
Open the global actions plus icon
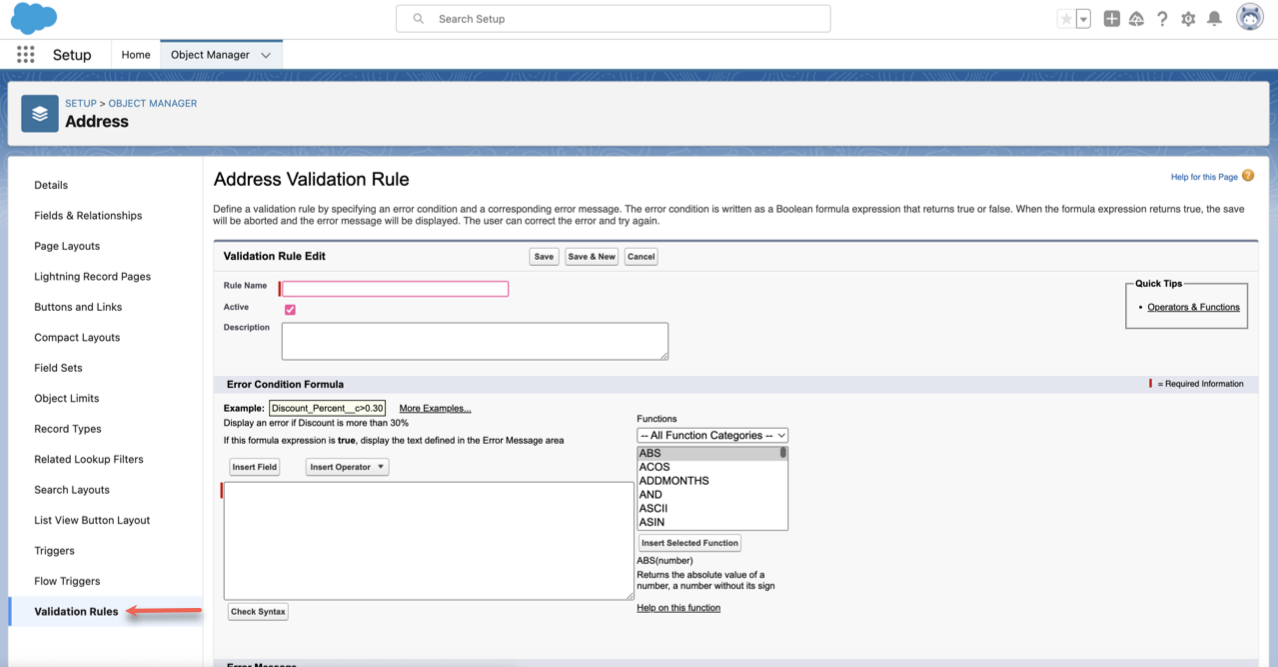(x=1112, y=19)
